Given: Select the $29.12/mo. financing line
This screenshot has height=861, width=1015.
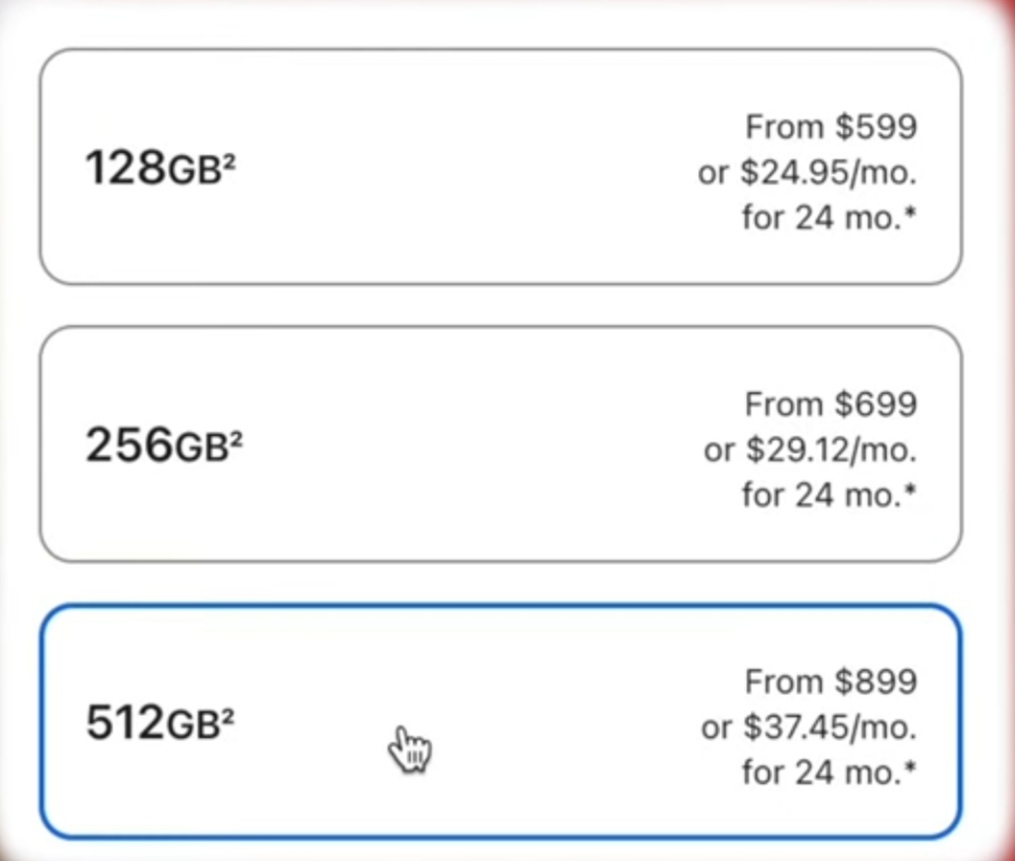Looking at the screenshot, I should [x=810, y=450].
